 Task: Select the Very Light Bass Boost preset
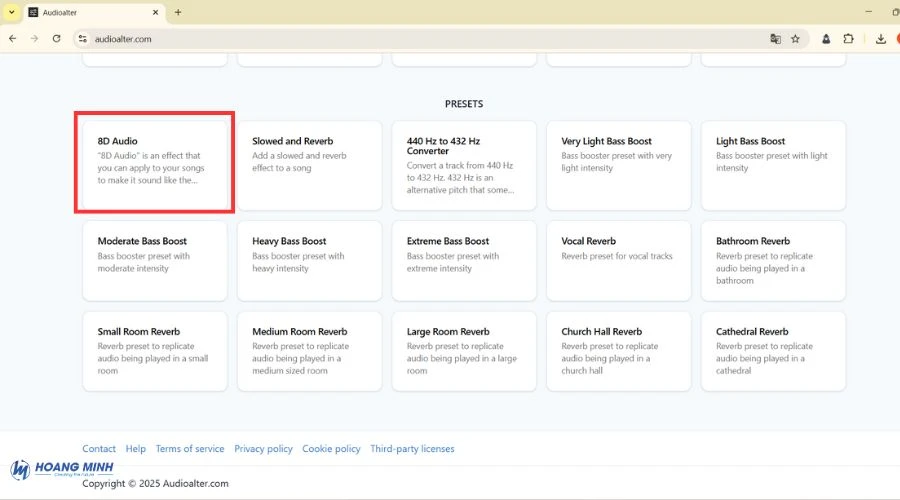click(619, 165)
